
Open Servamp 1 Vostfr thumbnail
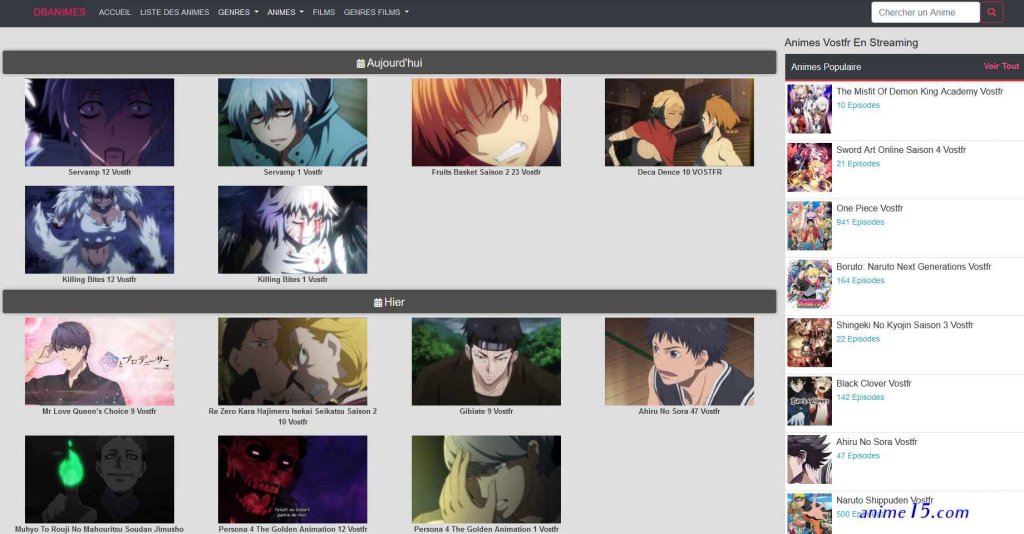[293, 122]
